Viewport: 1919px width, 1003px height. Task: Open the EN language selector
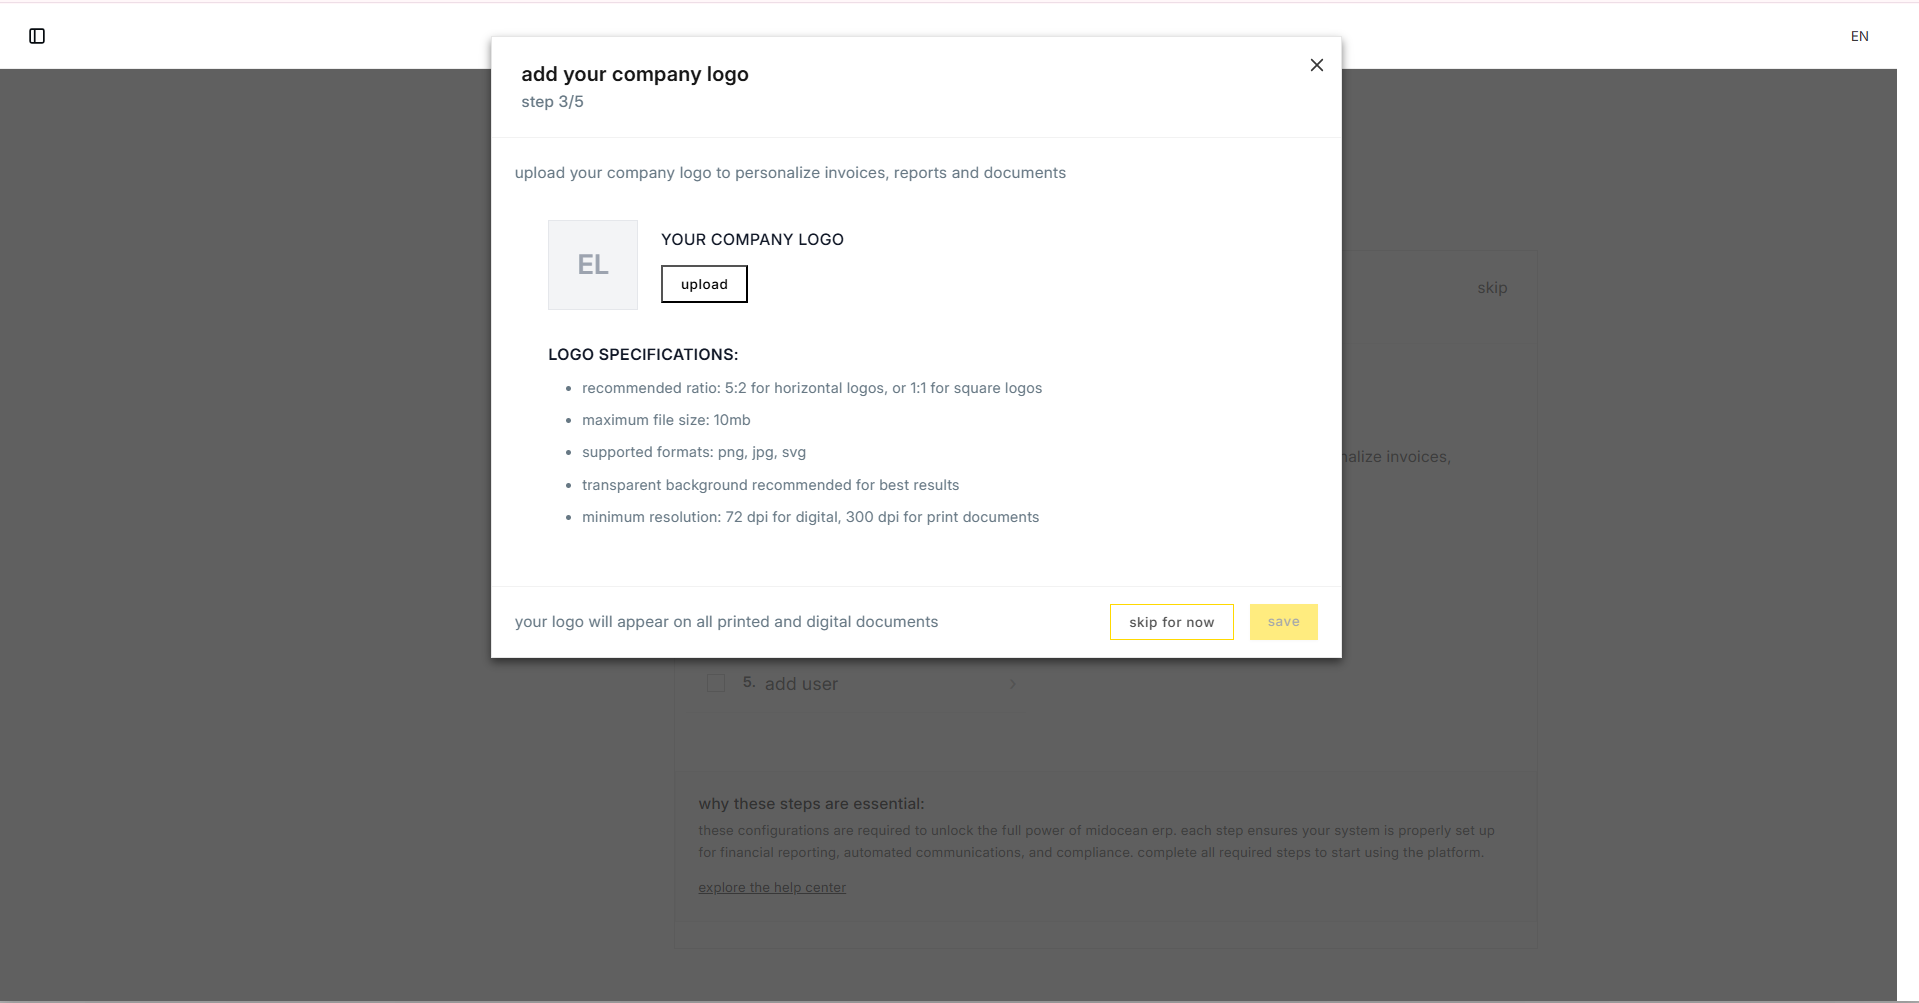click(1860, 36)
